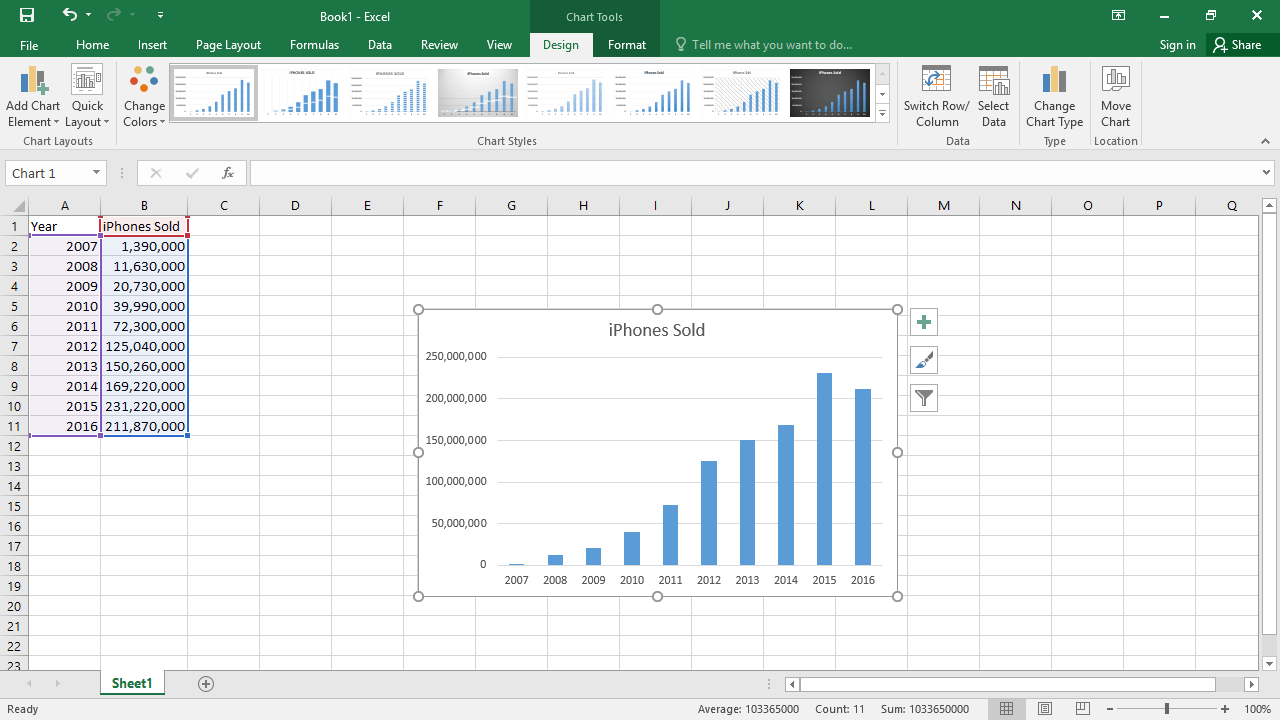
Task: Switch to Page Layout view icon
Action: tap(1045, 709)
